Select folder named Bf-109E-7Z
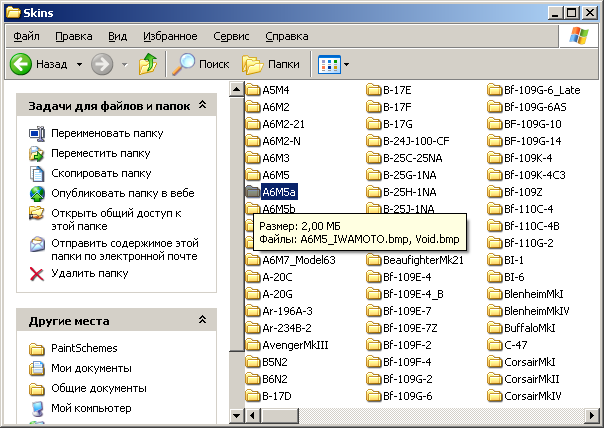This screenshot has height=428, width=604. pos(410,328)
